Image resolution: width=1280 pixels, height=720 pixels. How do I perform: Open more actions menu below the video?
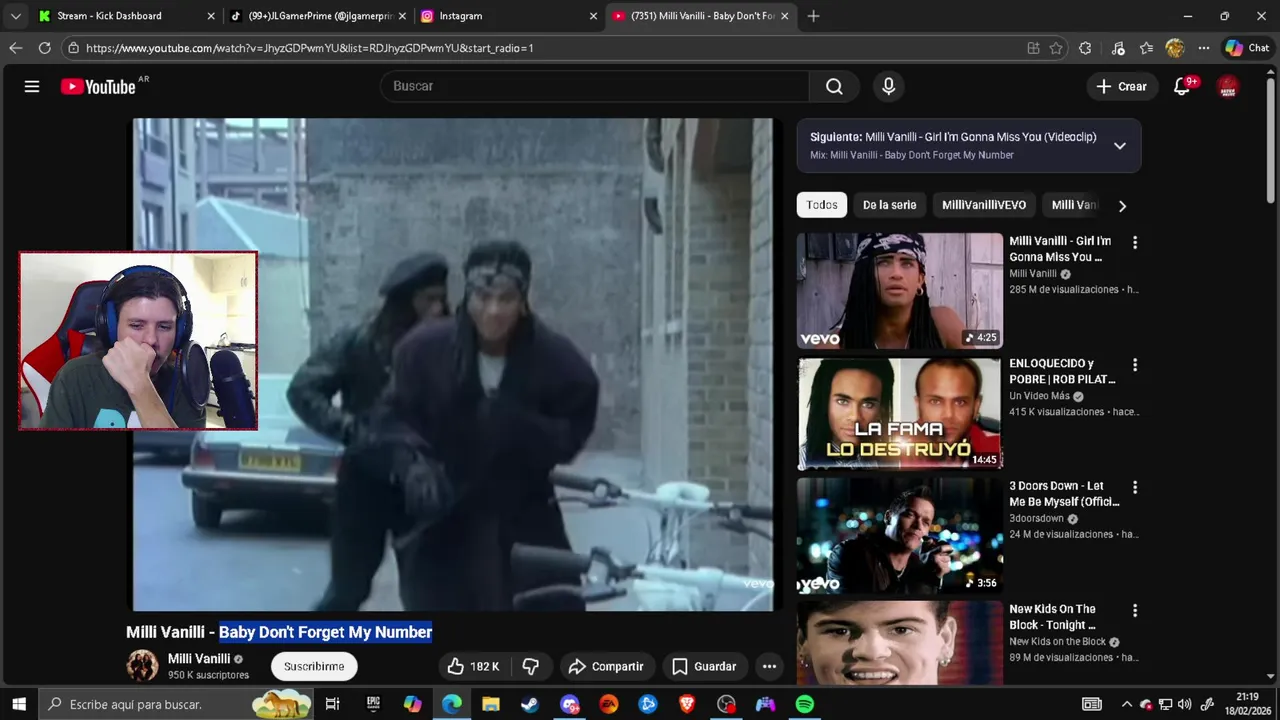769,666
